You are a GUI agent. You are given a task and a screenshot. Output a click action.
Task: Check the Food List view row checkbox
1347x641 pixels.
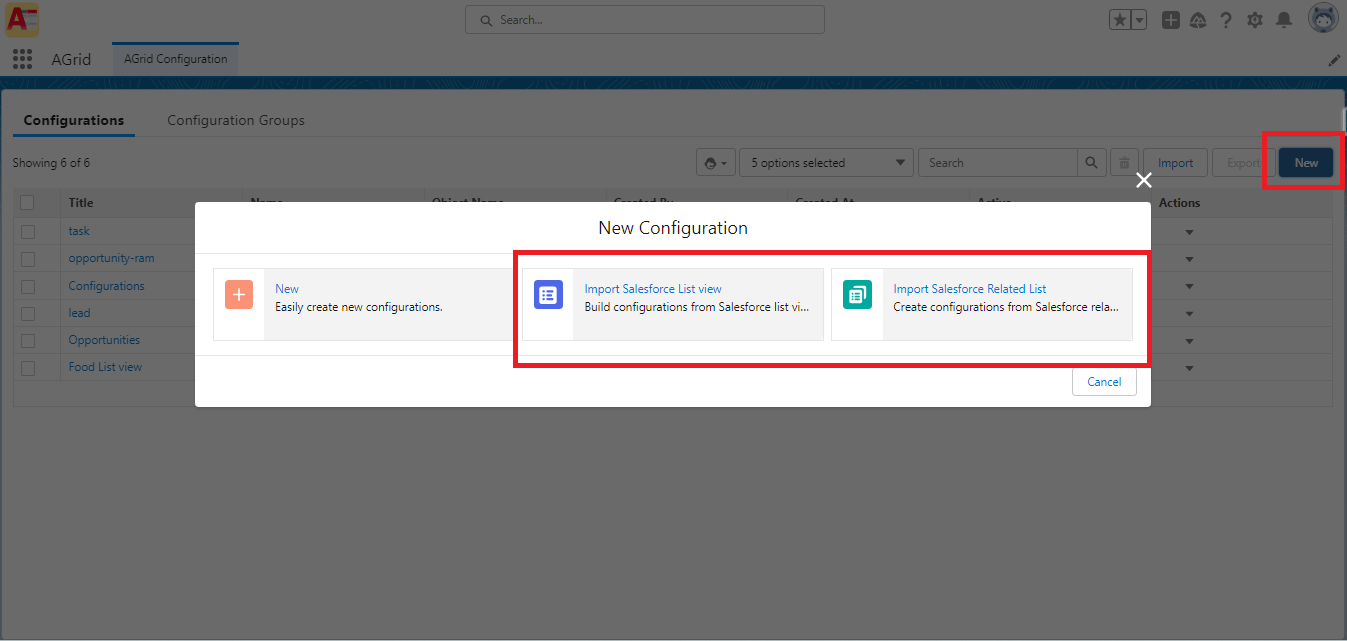[27, 367]
